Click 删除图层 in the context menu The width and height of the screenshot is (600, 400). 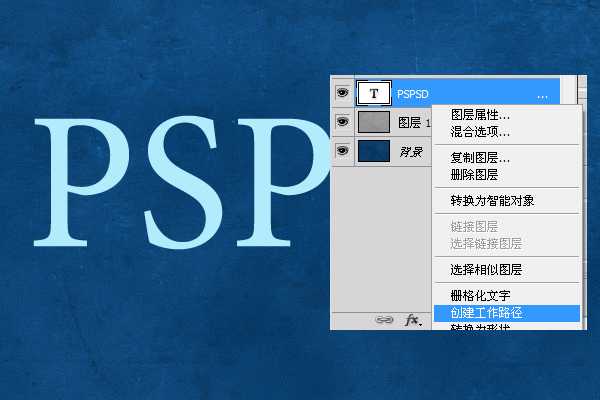point(473,173)
